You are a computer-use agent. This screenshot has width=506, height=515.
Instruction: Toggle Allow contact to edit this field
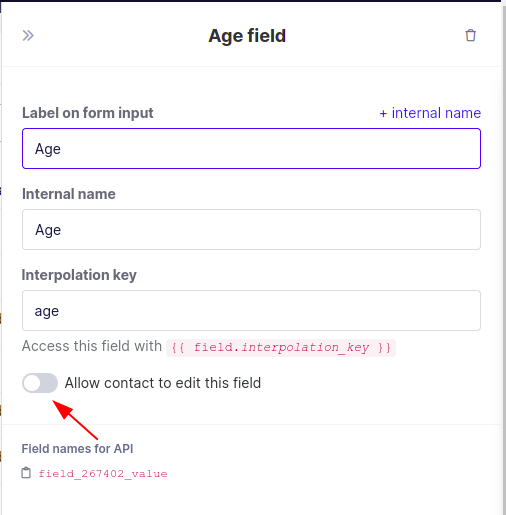click(40, 383)
